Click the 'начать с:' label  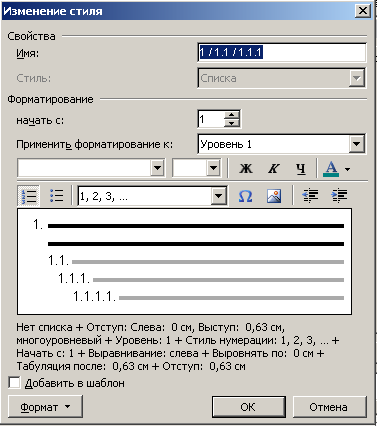tap(40, 120)
